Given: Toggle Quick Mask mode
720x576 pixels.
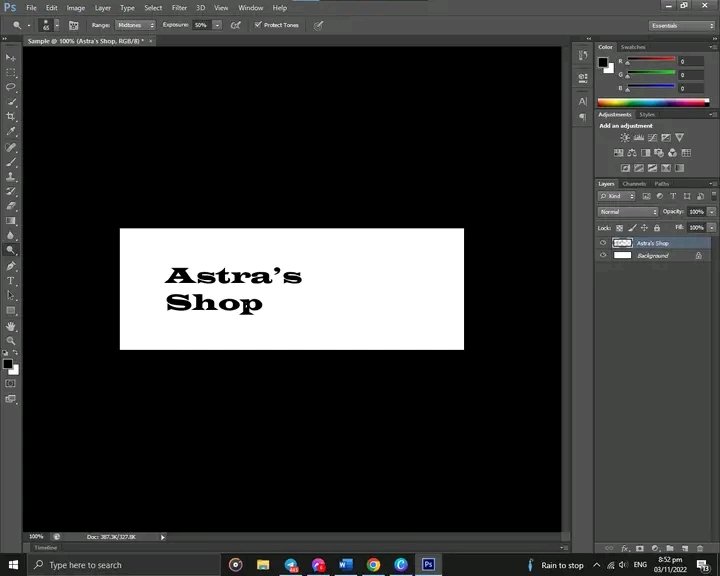Looking at the screenshot, I should tap(10, 384).
